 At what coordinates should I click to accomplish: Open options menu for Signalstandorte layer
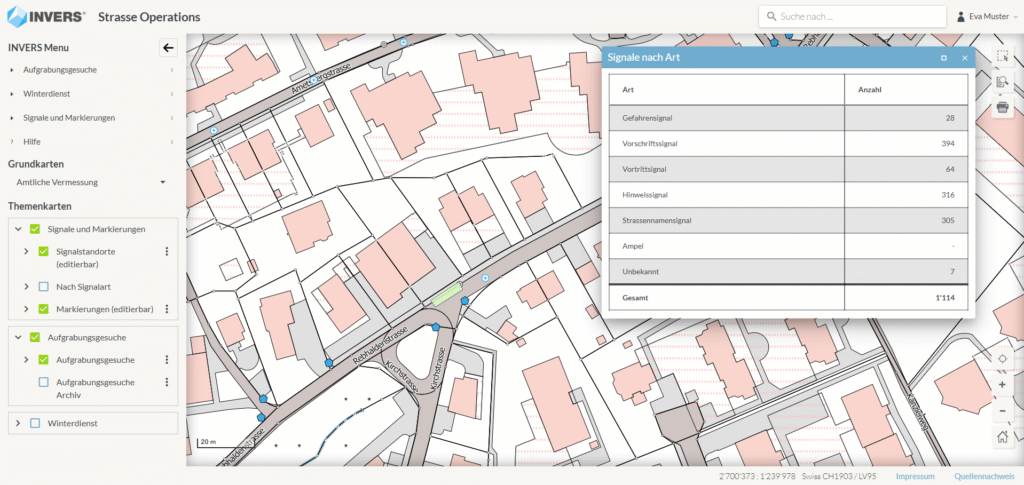(x=167, y=252)
